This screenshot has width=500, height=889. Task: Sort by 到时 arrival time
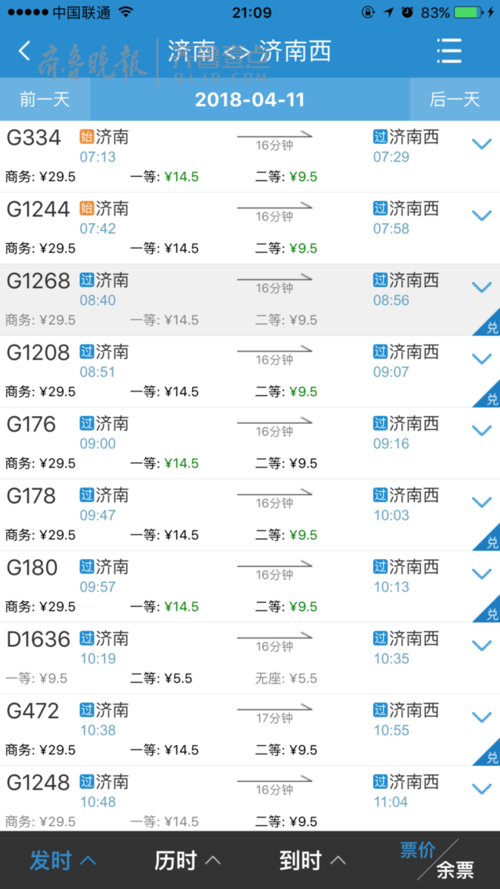[312, 861]
